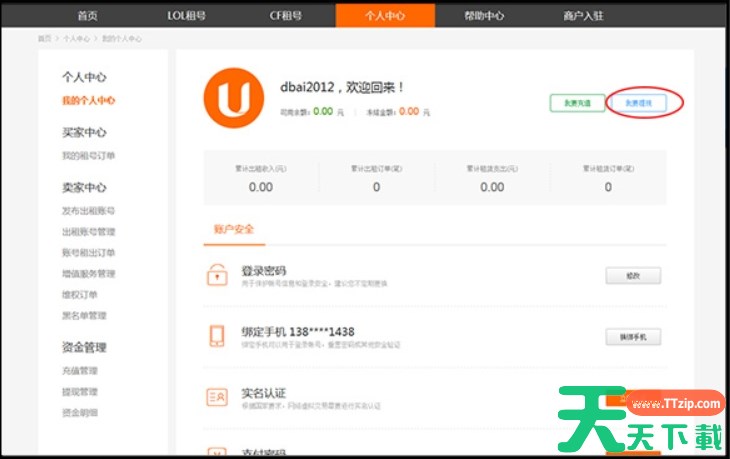
Task: Click the orange U profile avatar
Action: (233, 101)
